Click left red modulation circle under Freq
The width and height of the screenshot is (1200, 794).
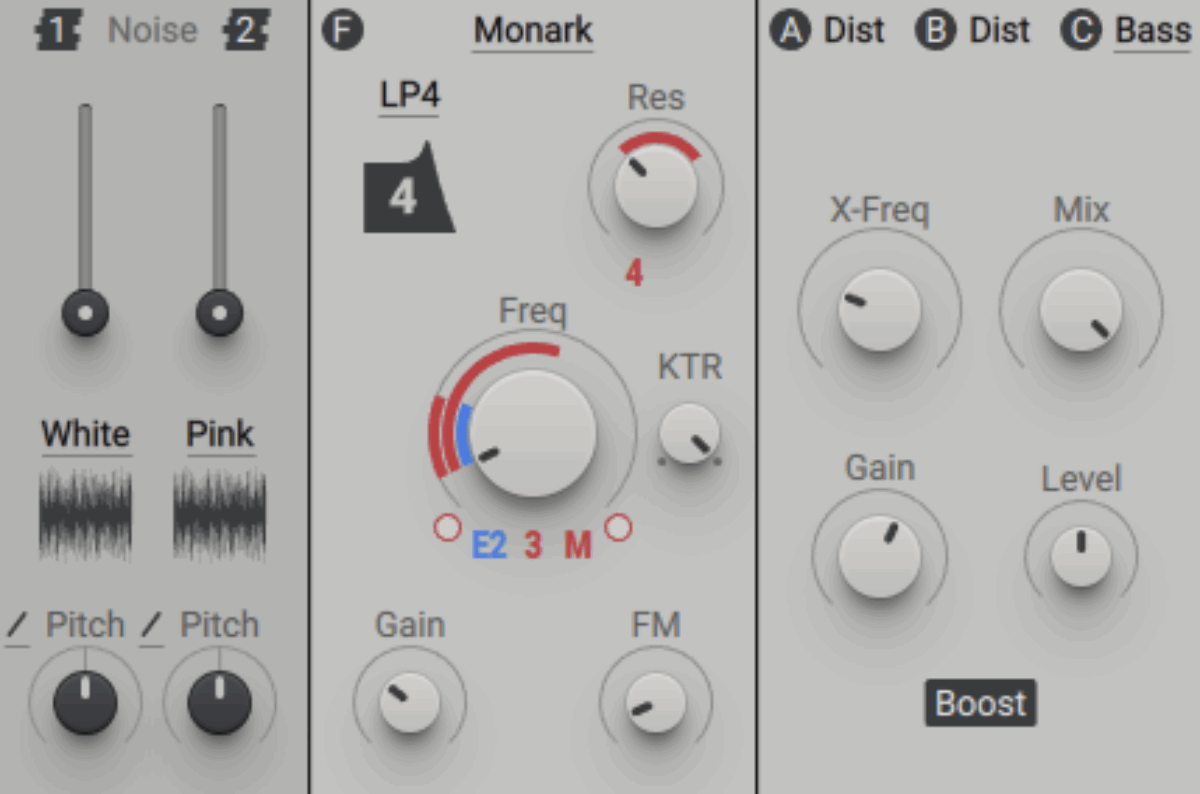coord(447,528)
